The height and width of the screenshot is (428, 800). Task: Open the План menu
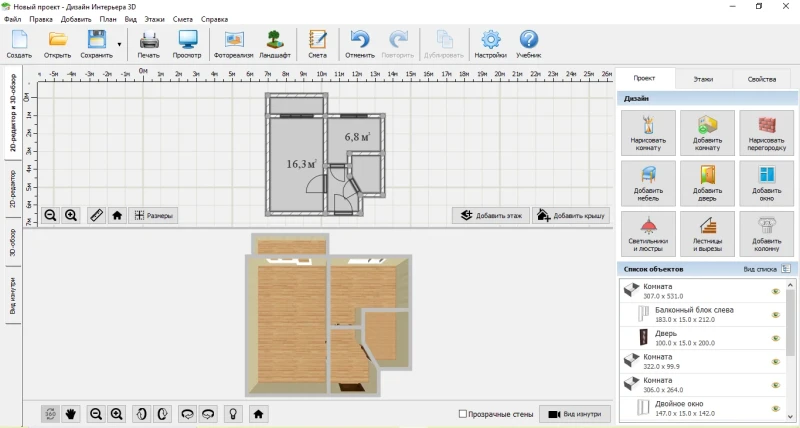(108, 19)
